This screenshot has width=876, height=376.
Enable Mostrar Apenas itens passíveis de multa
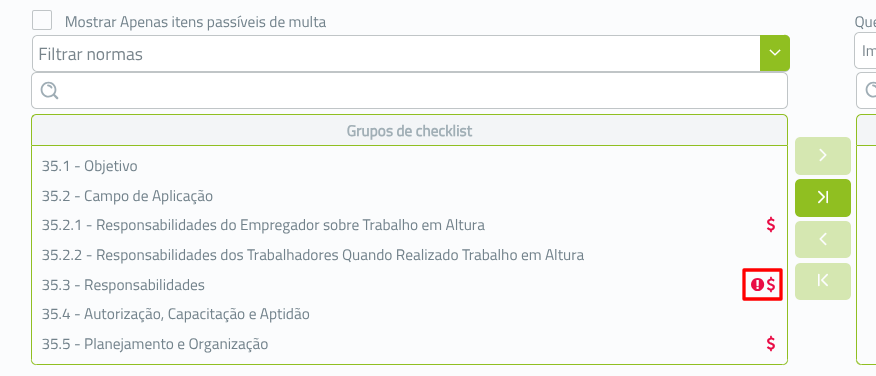(x=42, y=21)
